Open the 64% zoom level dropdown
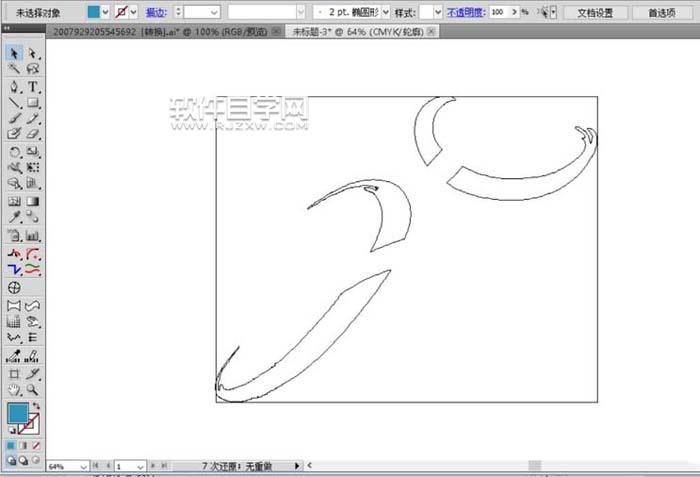The image size is (700, 477). 83,467
